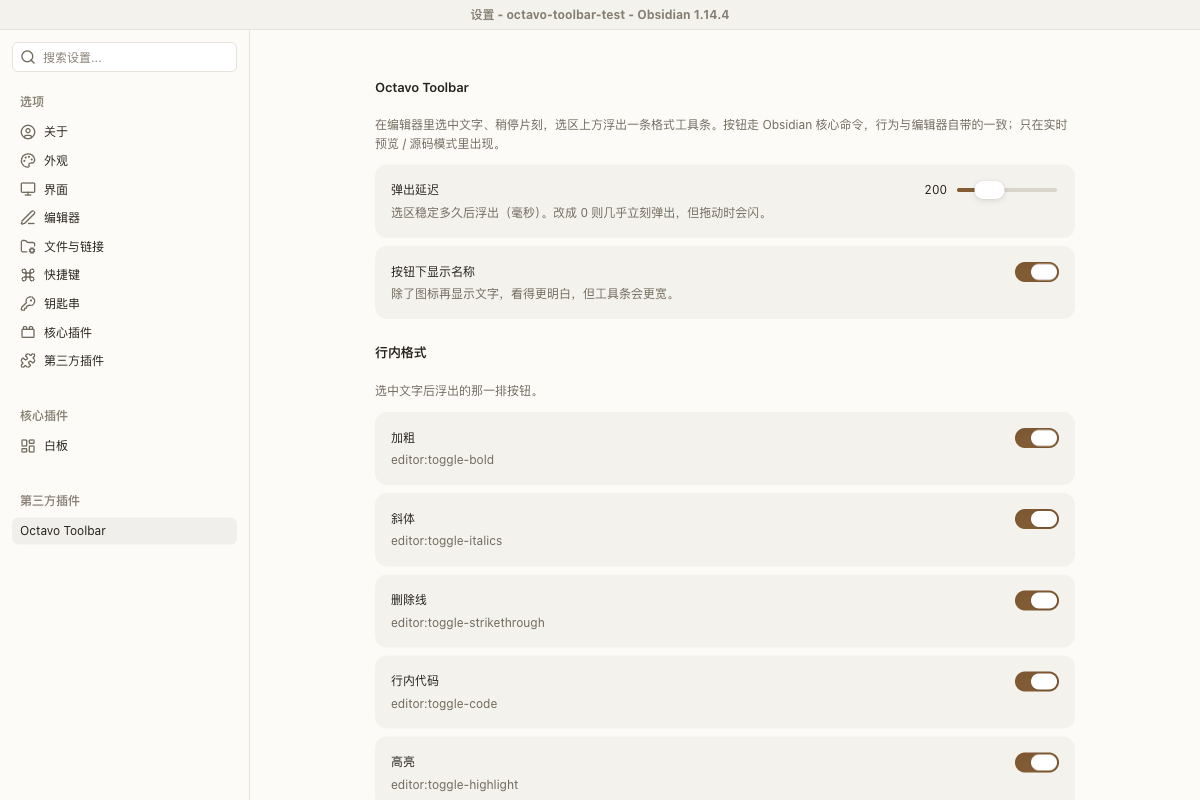Open the 关于 settings tab
The width and height of the screenshot is (1200, 800).
124,132
